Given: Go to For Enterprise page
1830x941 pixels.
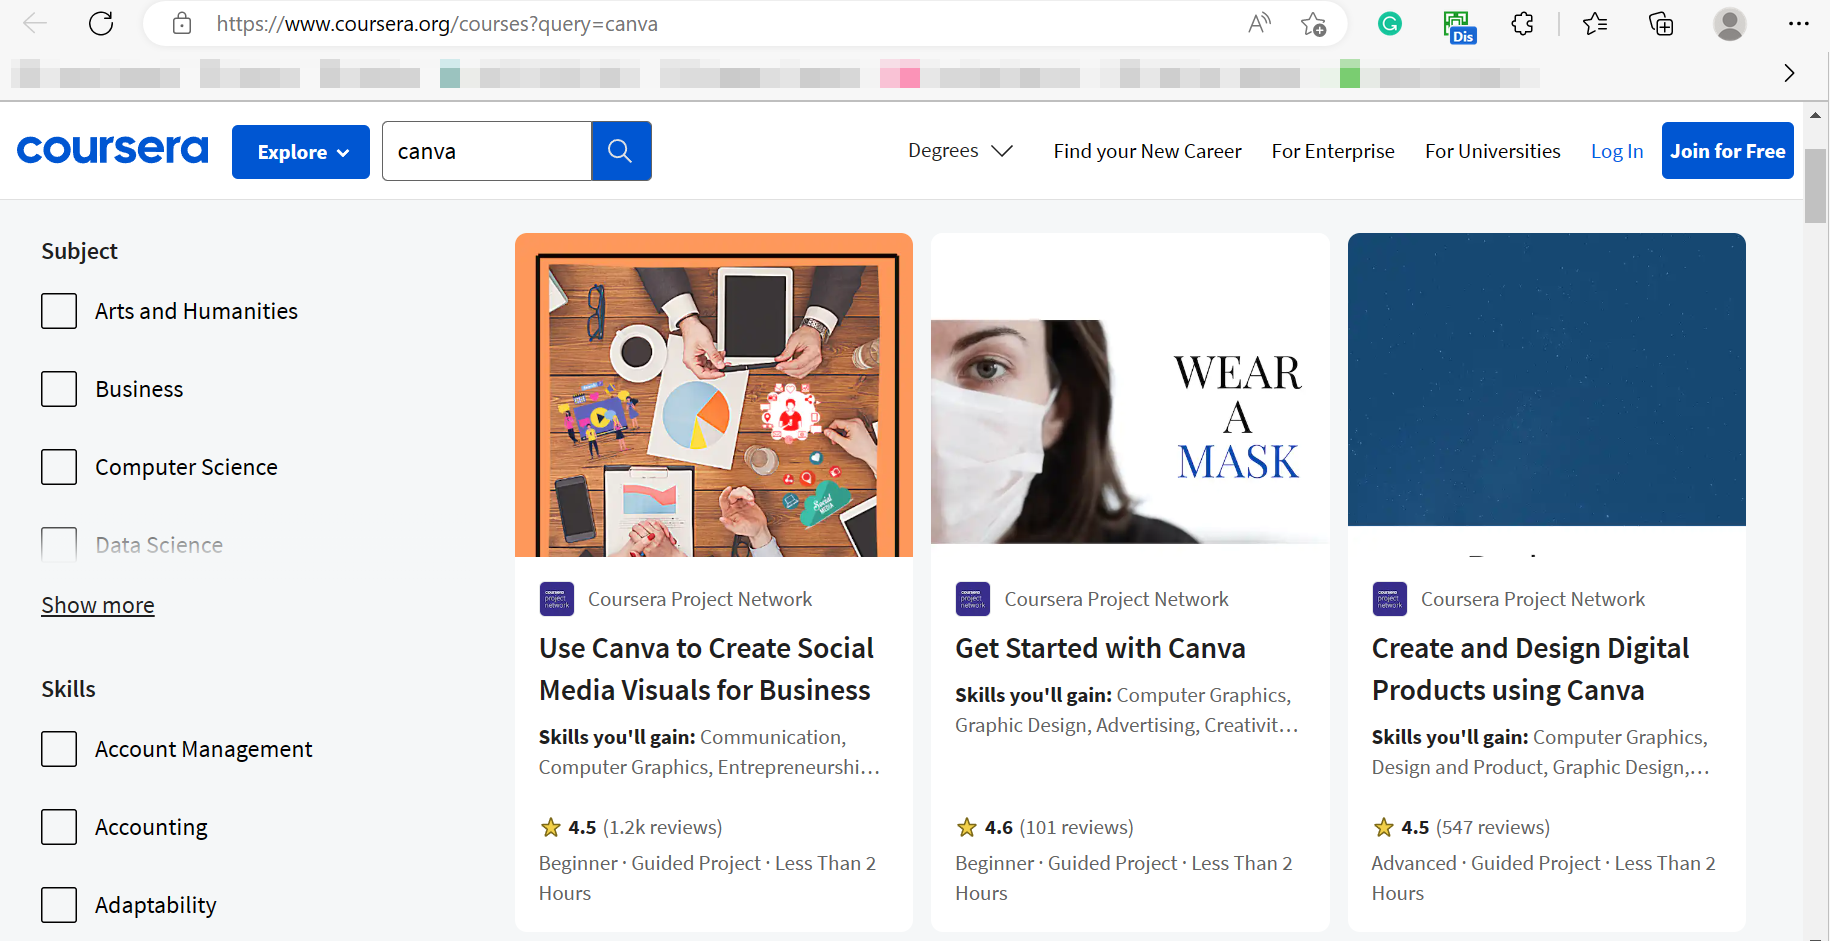Looking at the screenshot, I should coord(1332,151).
